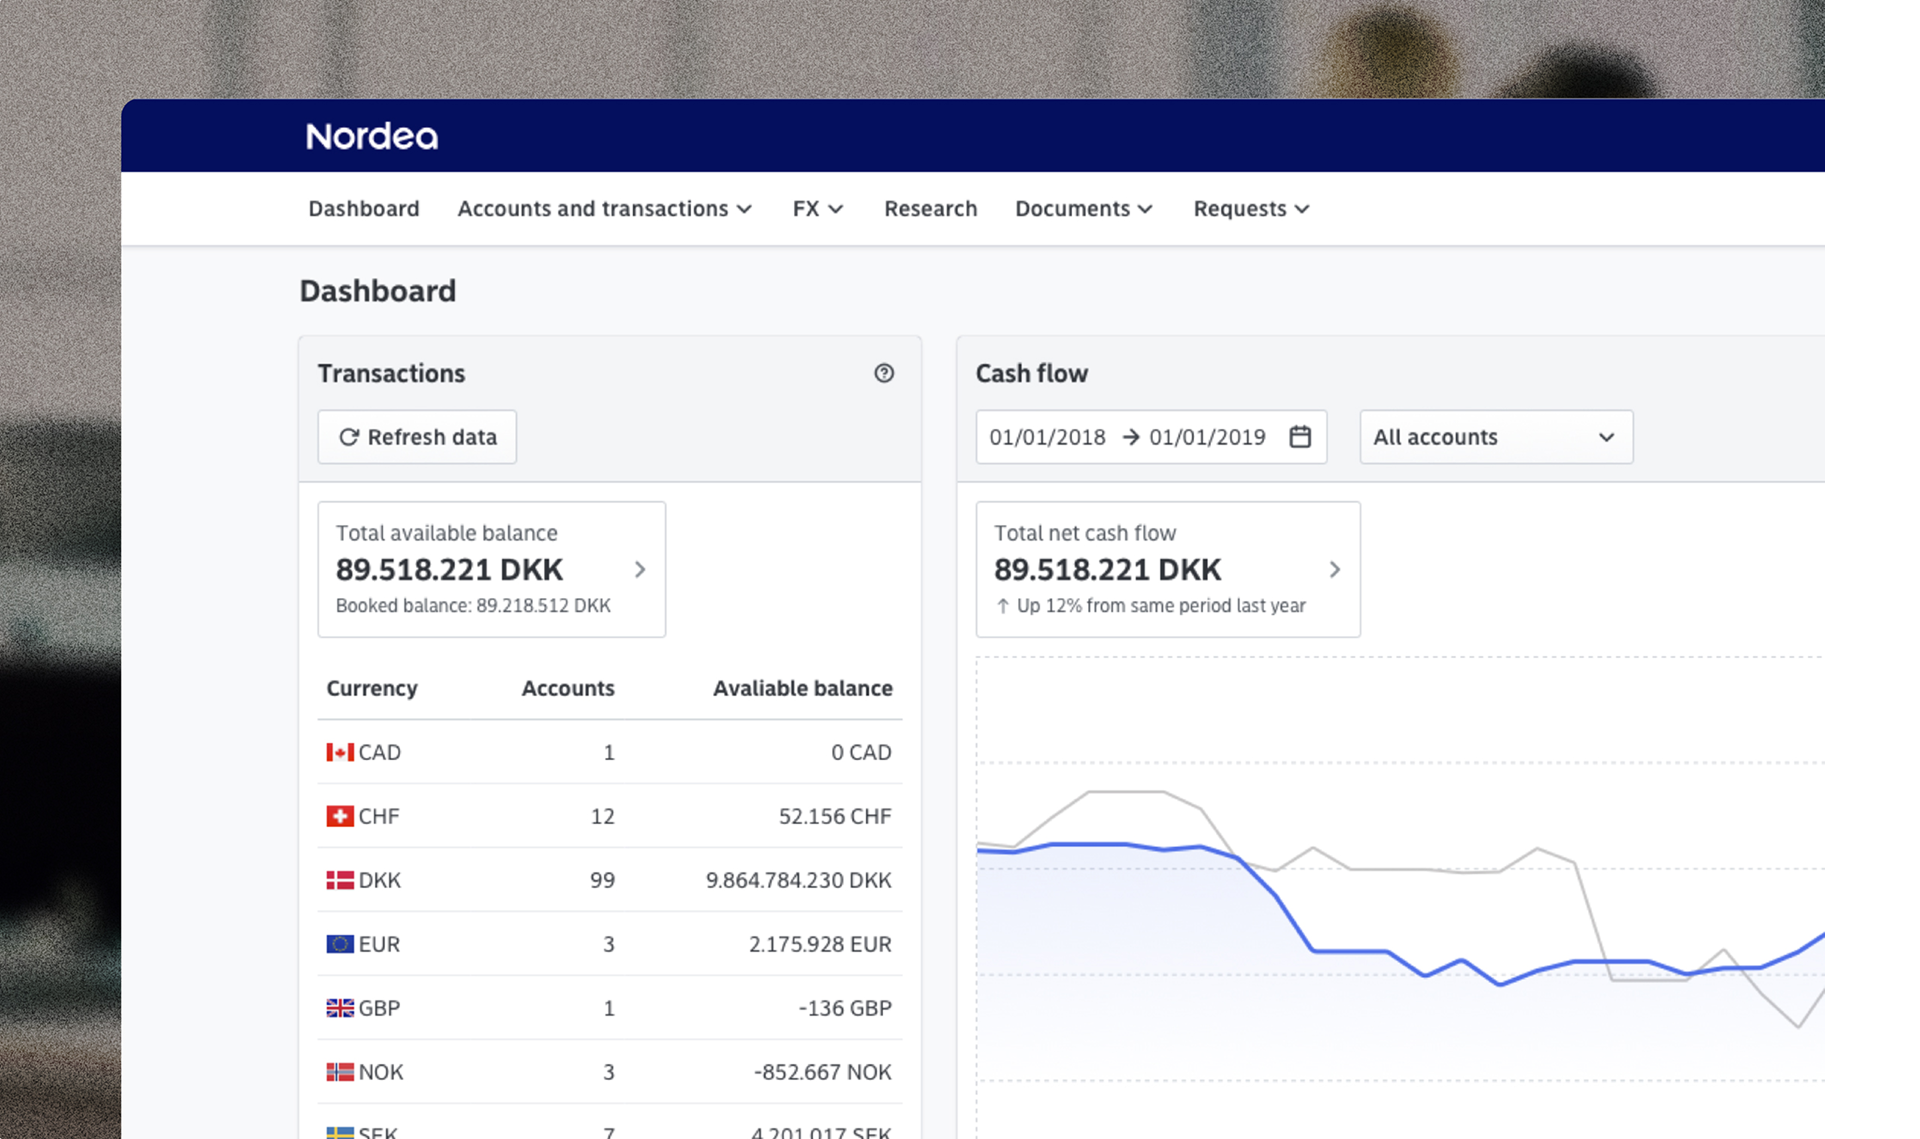Click the UK flag icon for GBP

339,1008
